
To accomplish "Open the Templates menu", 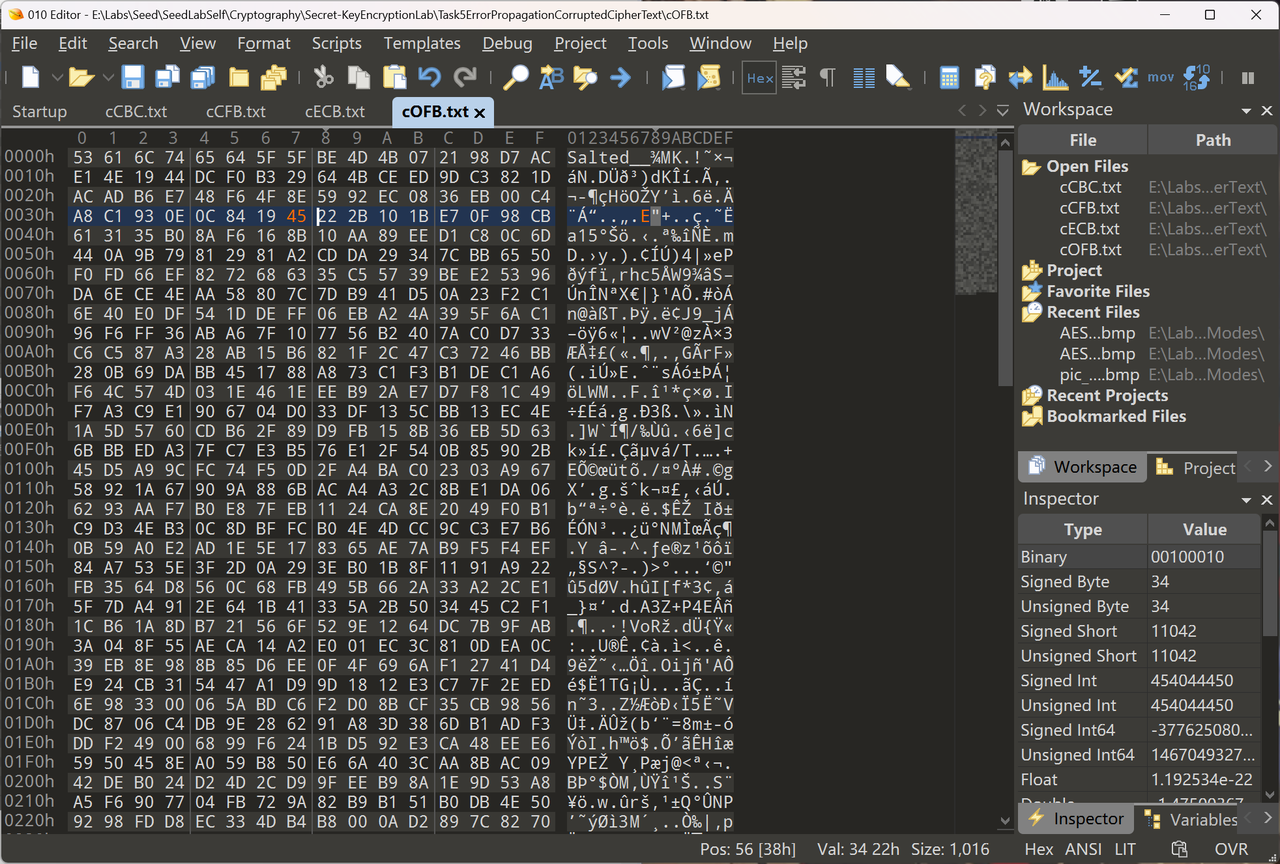I will tap(422, 43).
